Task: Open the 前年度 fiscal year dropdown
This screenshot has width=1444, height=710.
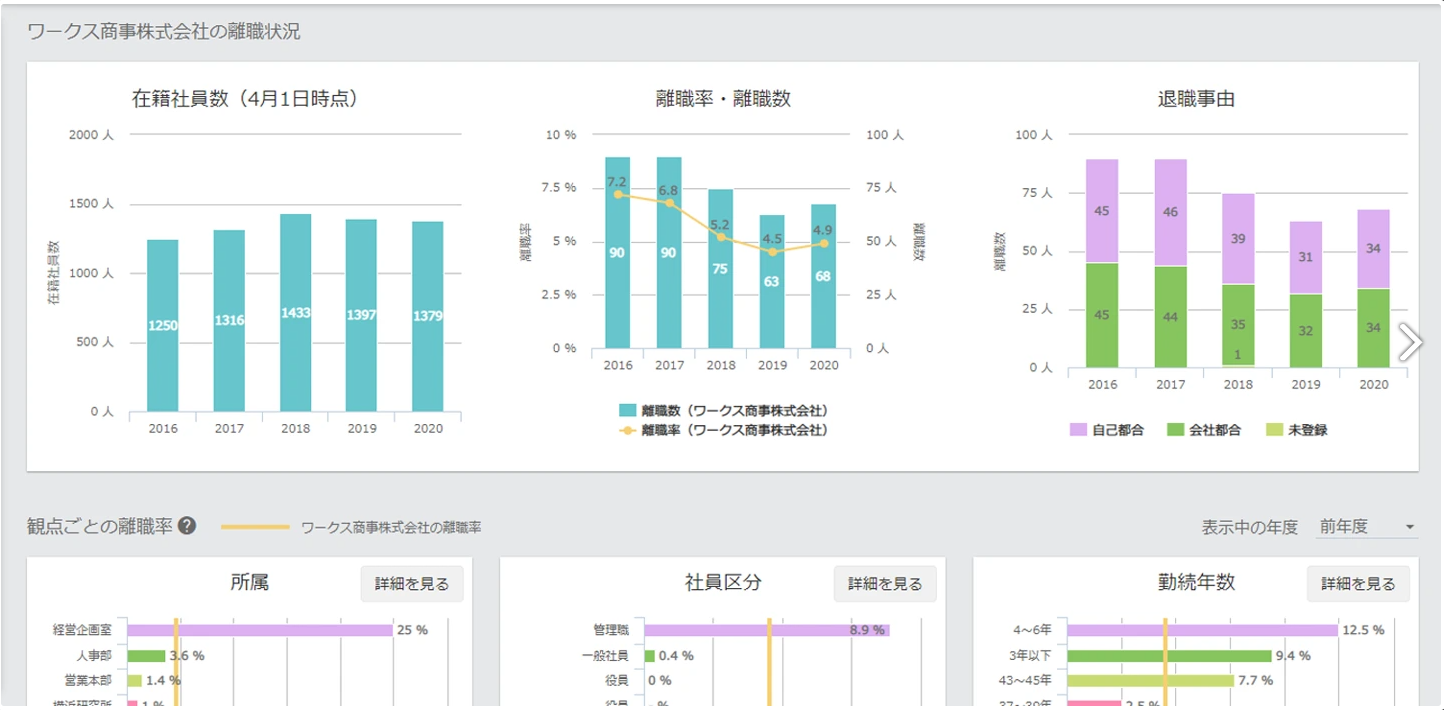Action: (1366, 527)
